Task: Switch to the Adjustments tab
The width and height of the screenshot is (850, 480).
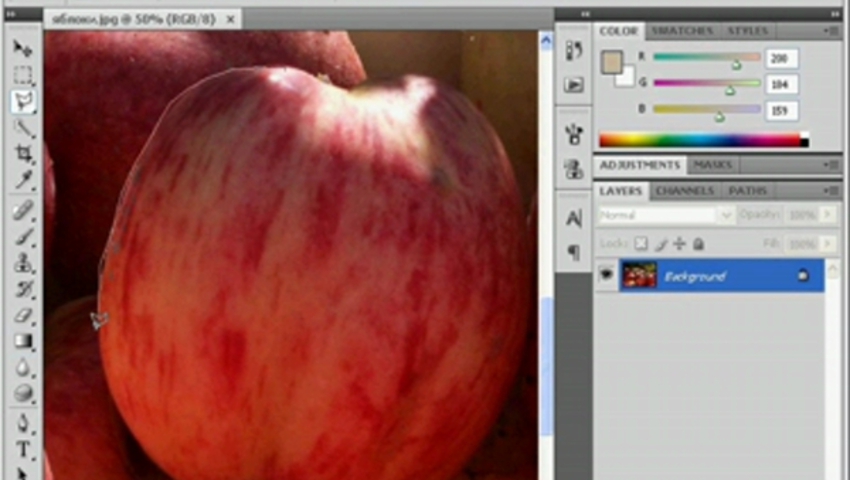Action: point(640,165)
